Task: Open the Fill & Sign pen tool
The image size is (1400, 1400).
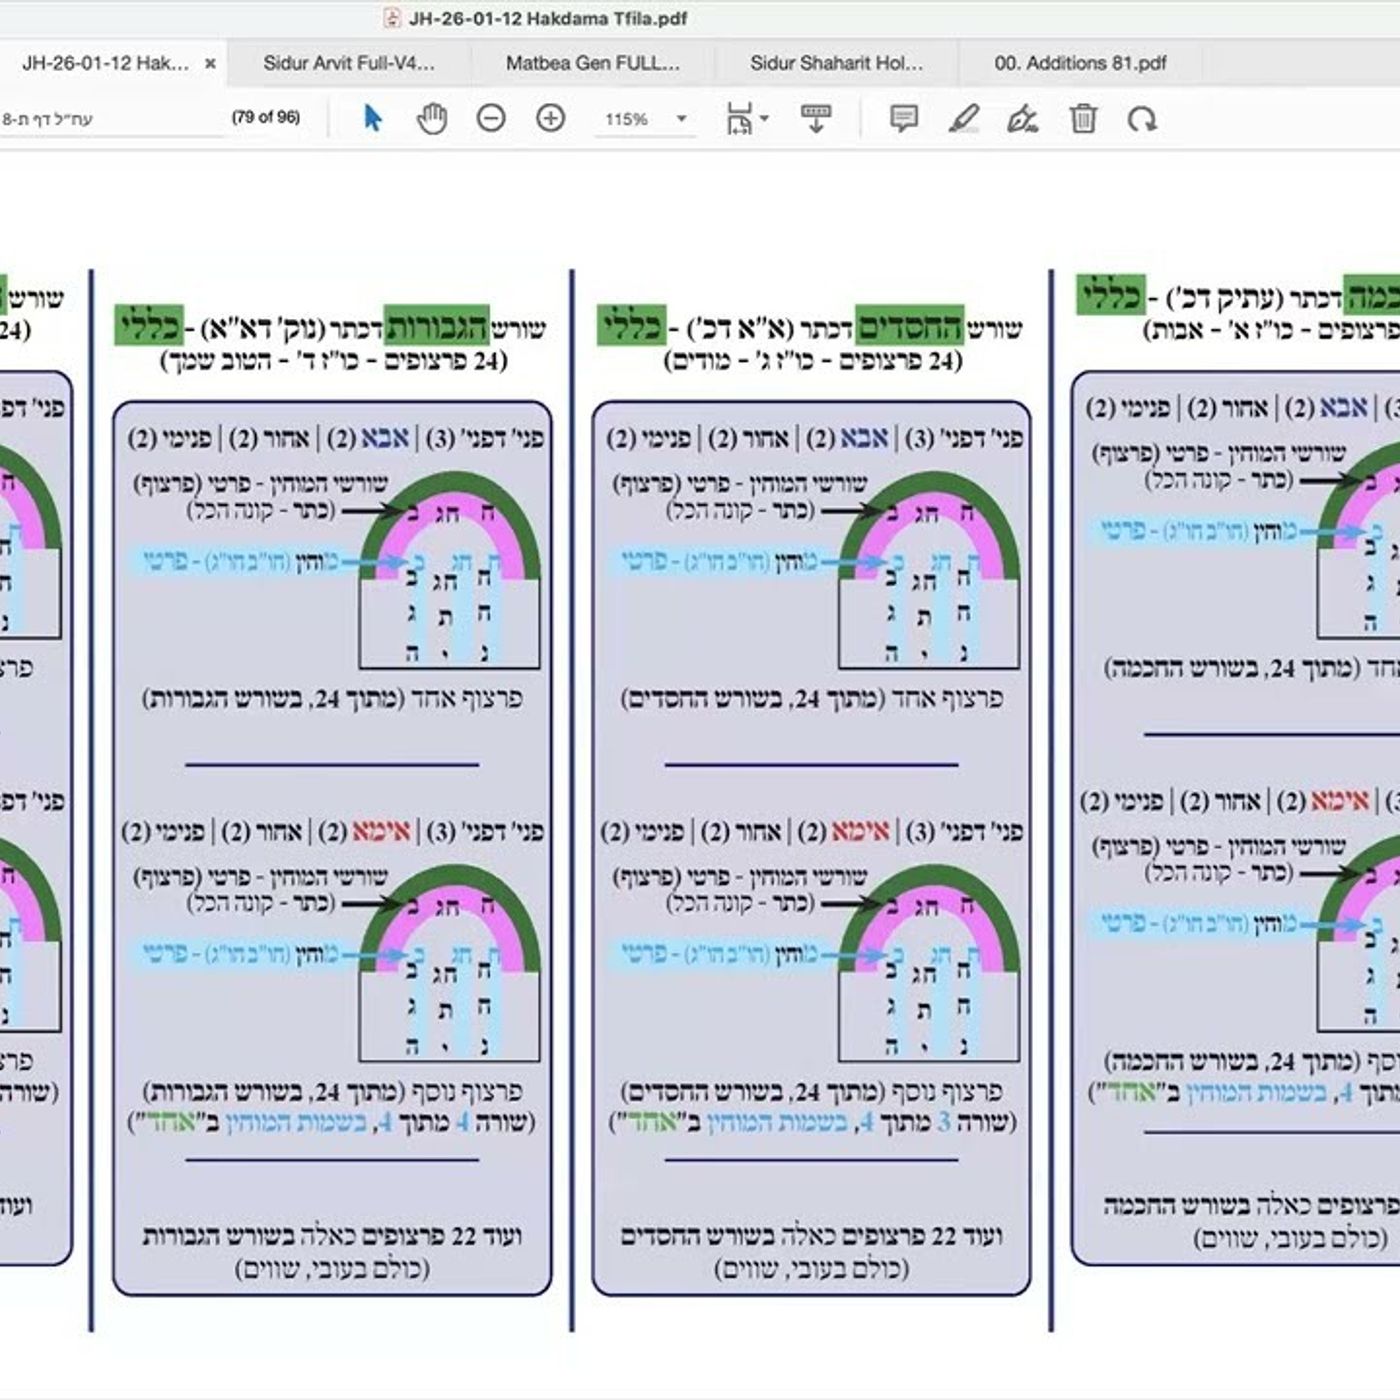Action: tap(1022, 118)
